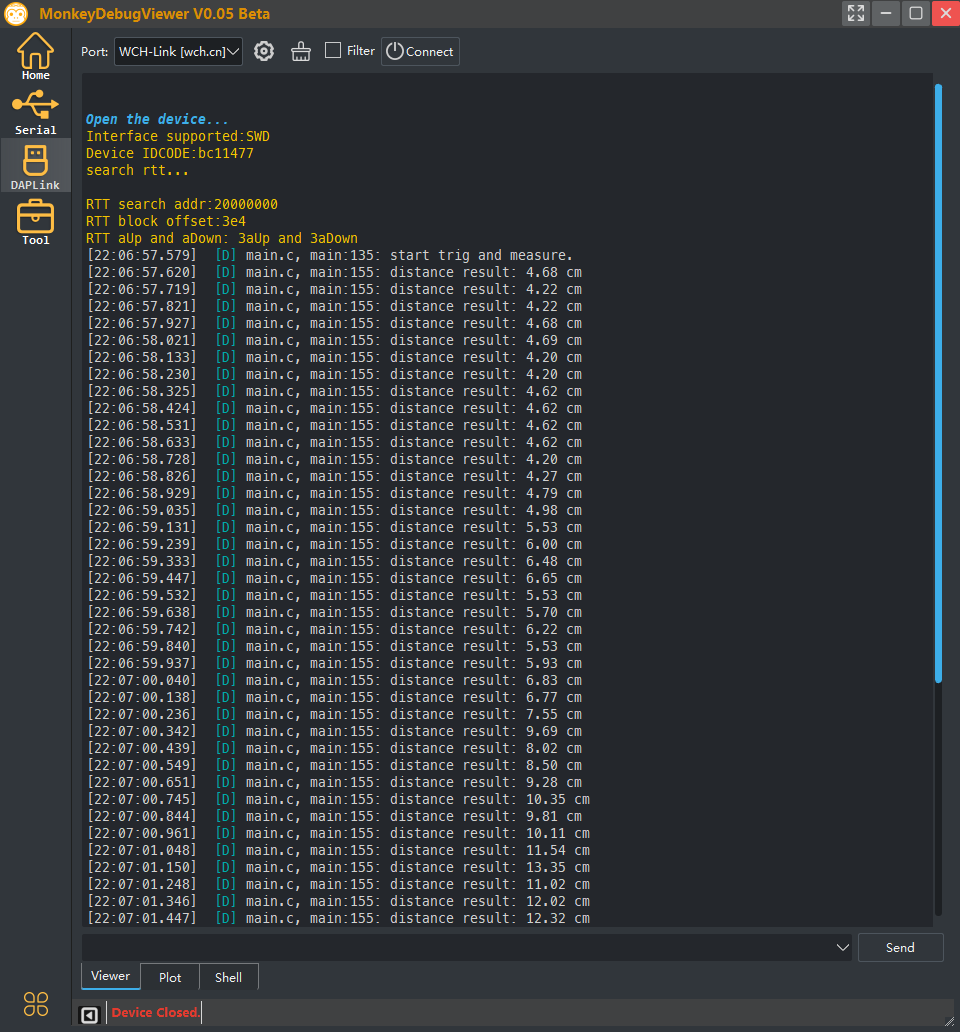The height and width of the screenshot is (1032, 960).
Task: Switch to the Viewer tab
Action: [111, 976]
